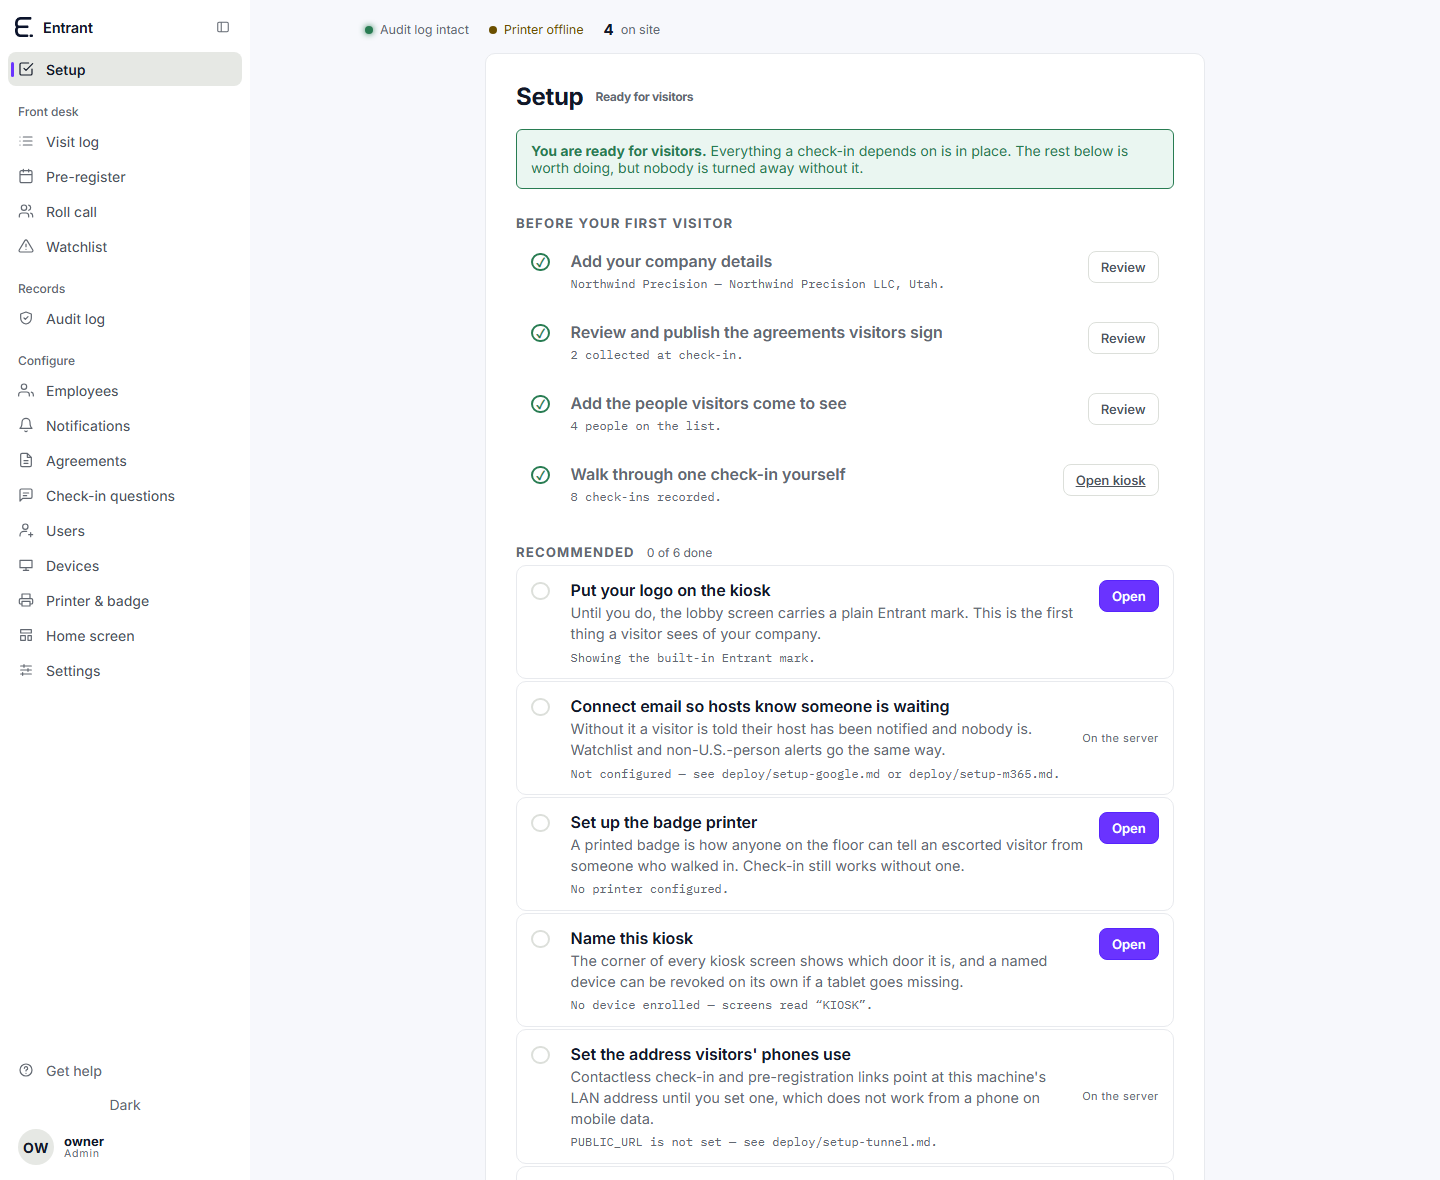
Task: Click the 'Printer offline' status text
Action: pyautogui.click(x=543, y=30)
